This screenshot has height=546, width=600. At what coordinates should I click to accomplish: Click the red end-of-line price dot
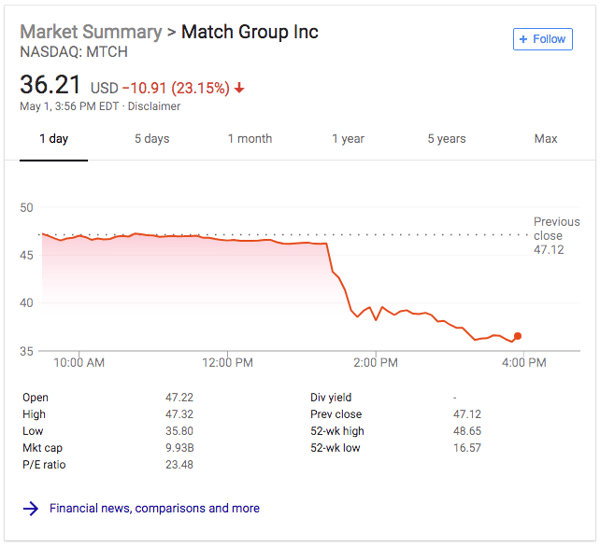tap(517, 336)
